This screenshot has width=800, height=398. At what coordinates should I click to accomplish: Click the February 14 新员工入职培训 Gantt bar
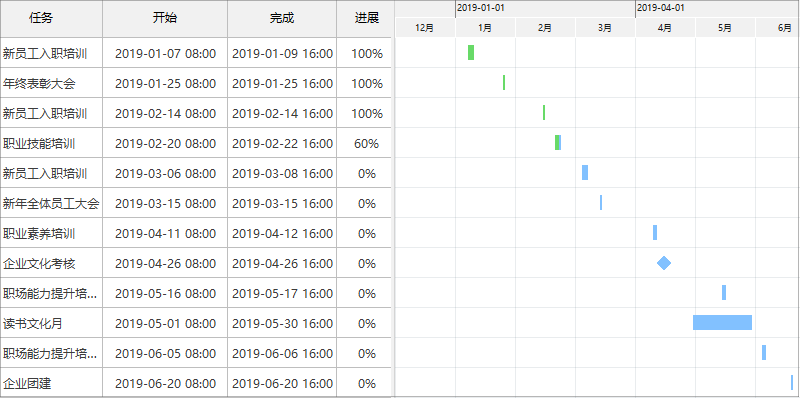[544, 112]
